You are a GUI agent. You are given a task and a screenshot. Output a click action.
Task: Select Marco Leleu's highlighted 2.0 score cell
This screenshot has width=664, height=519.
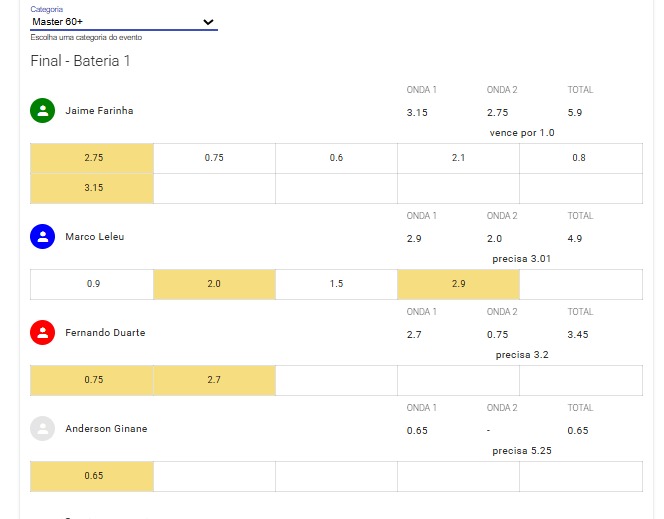coord(214,284)
